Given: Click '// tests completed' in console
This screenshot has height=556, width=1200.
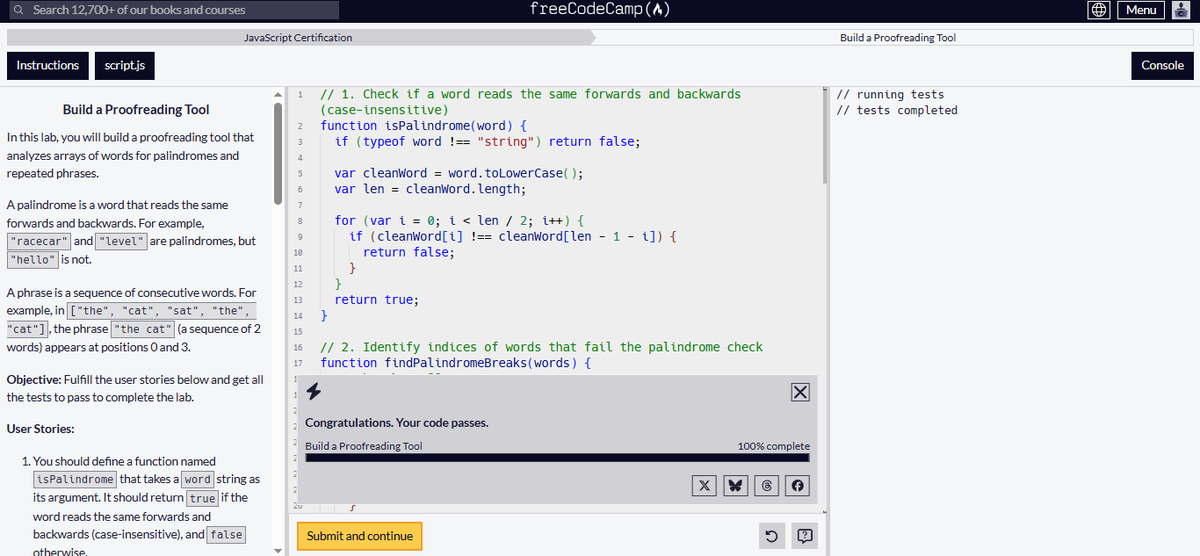Looking at the screenshot, I should [x=896, y=110].
